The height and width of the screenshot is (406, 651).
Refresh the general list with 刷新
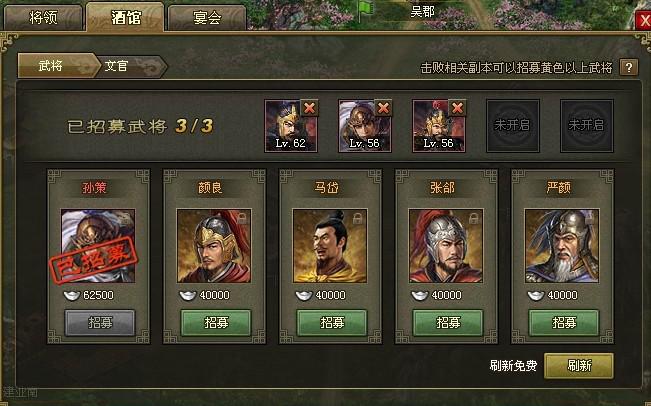coord(579,365)
